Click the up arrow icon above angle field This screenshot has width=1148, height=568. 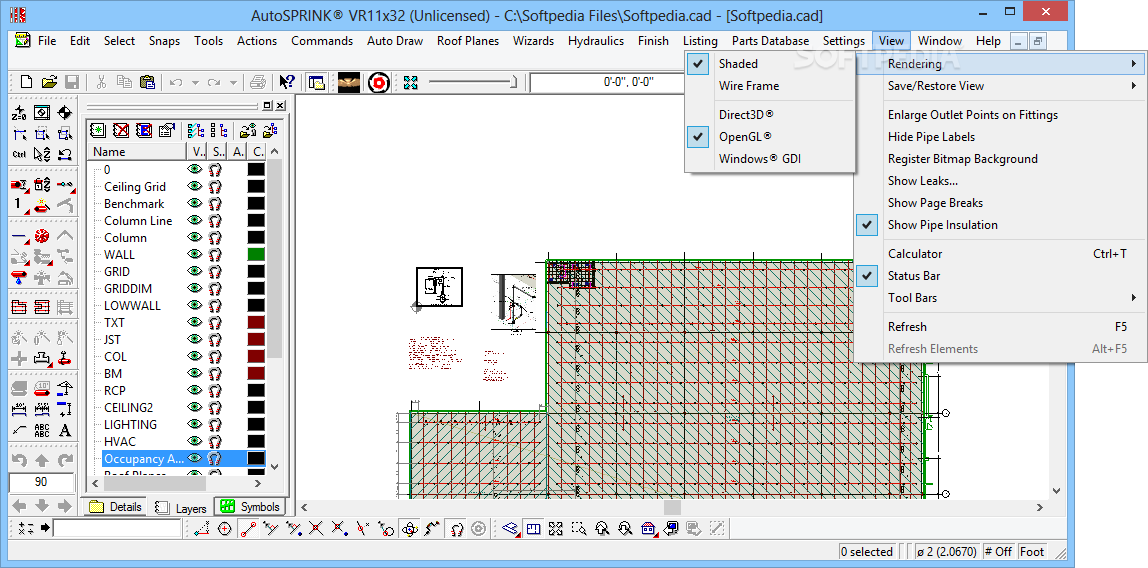(x=42, y=460)
